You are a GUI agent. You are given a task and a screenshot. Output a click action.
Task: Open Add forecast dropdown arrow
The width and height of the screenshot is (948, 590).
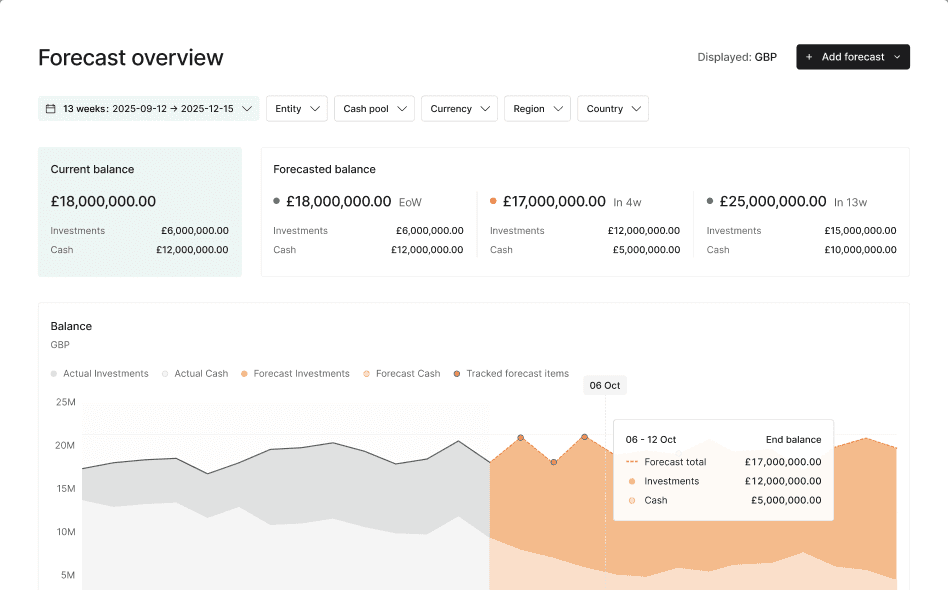(x=897, y=57)
